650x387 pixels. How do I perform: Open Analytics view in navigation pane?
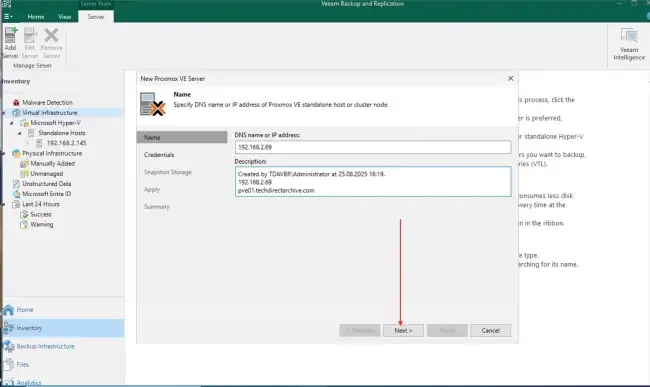[28, 382]
